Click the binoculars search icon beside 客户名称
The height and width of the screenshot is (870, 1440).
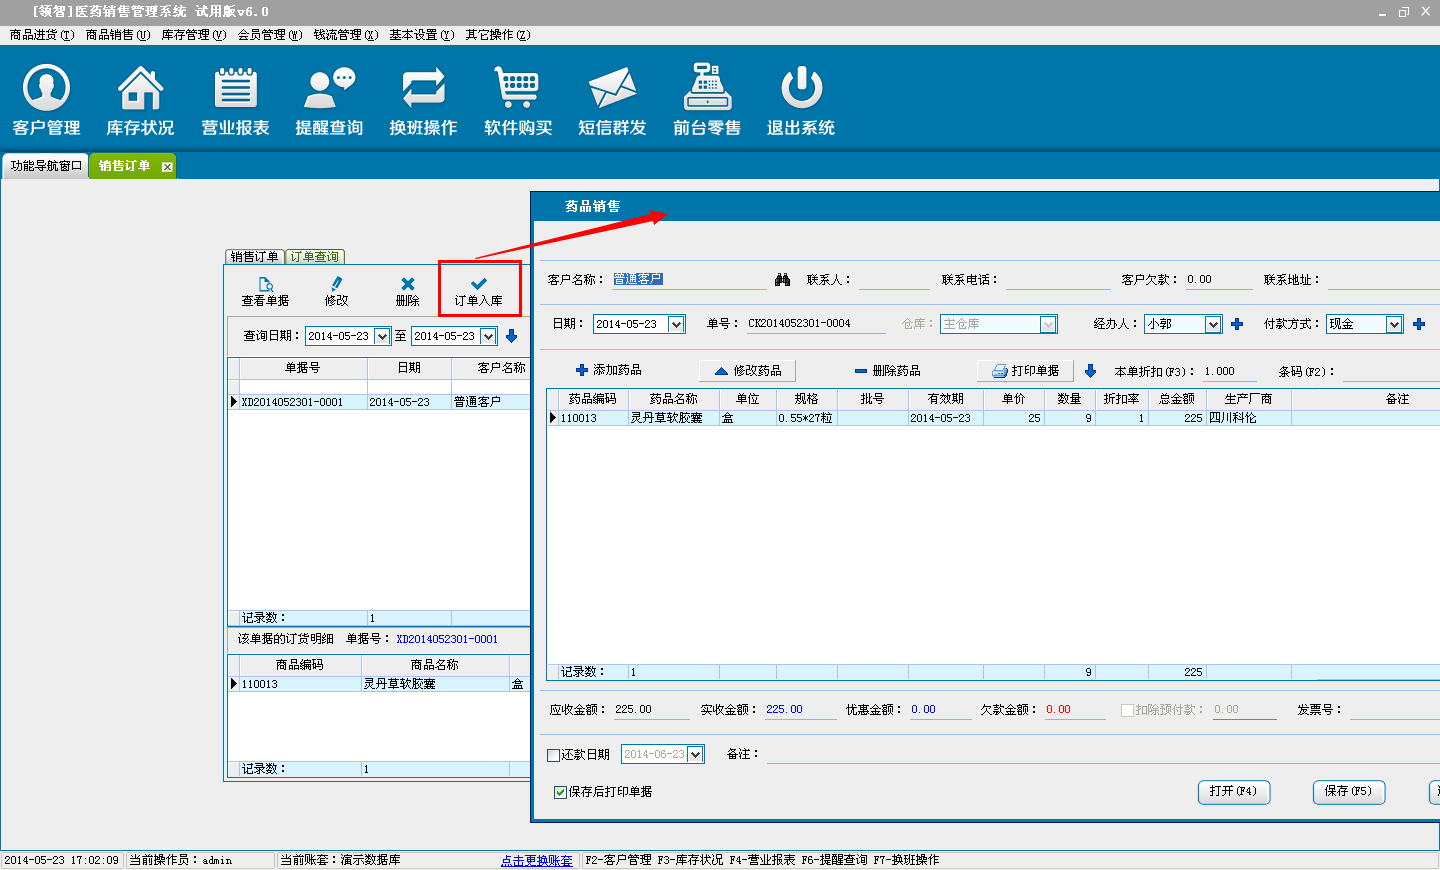pos(782,280)
